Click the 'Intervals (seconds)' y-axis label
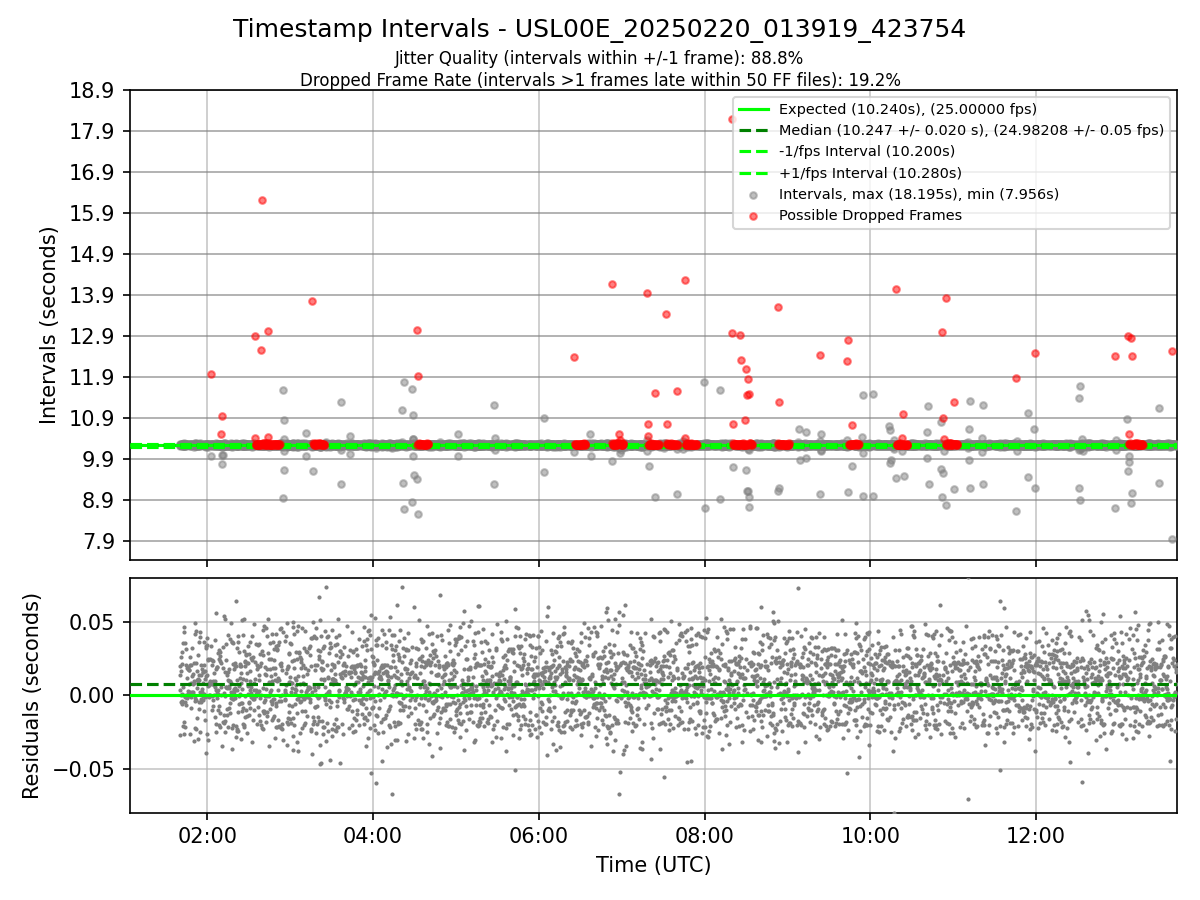Viewport: 1200px width, 900px height. click(49, 325)
